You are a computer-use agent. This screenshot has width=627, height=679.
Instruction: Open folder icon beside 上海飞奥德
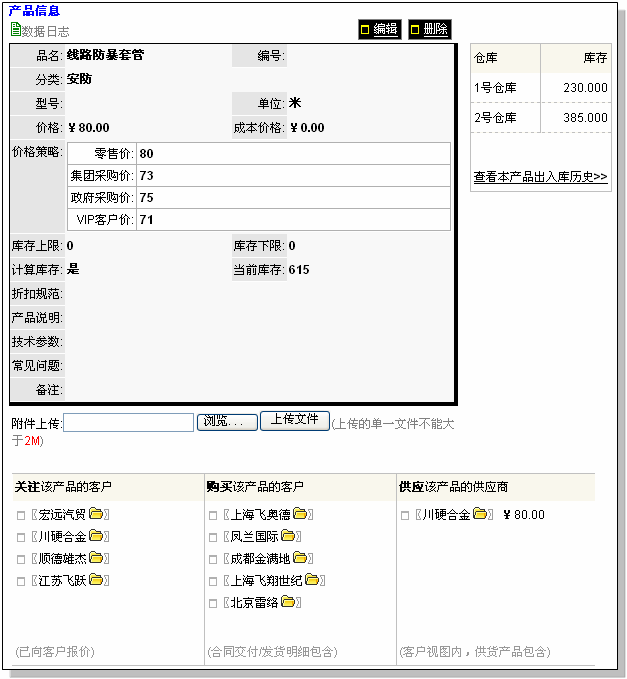point(301,515)
